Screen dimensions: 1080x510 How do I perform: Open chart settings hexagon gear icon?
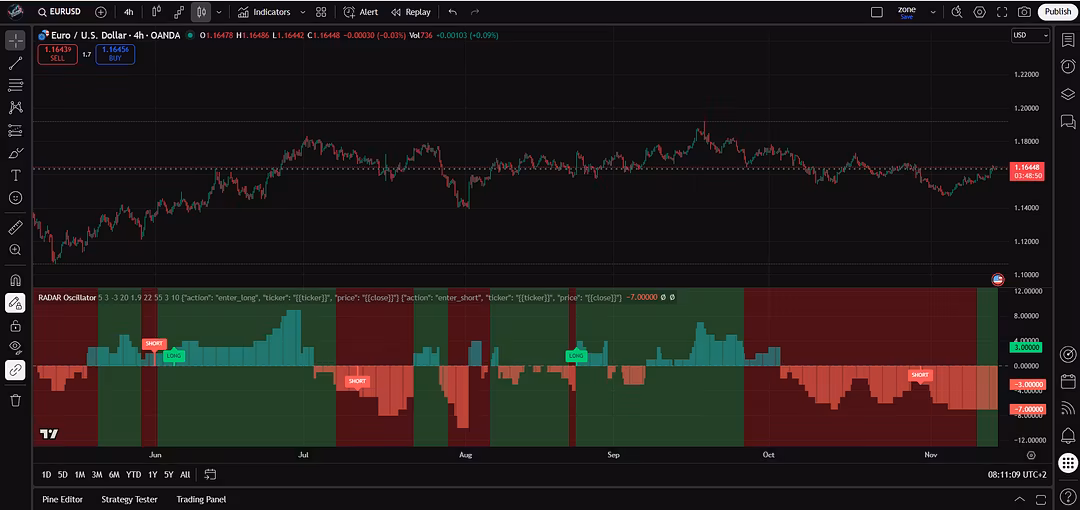click(x=979, y=12)
